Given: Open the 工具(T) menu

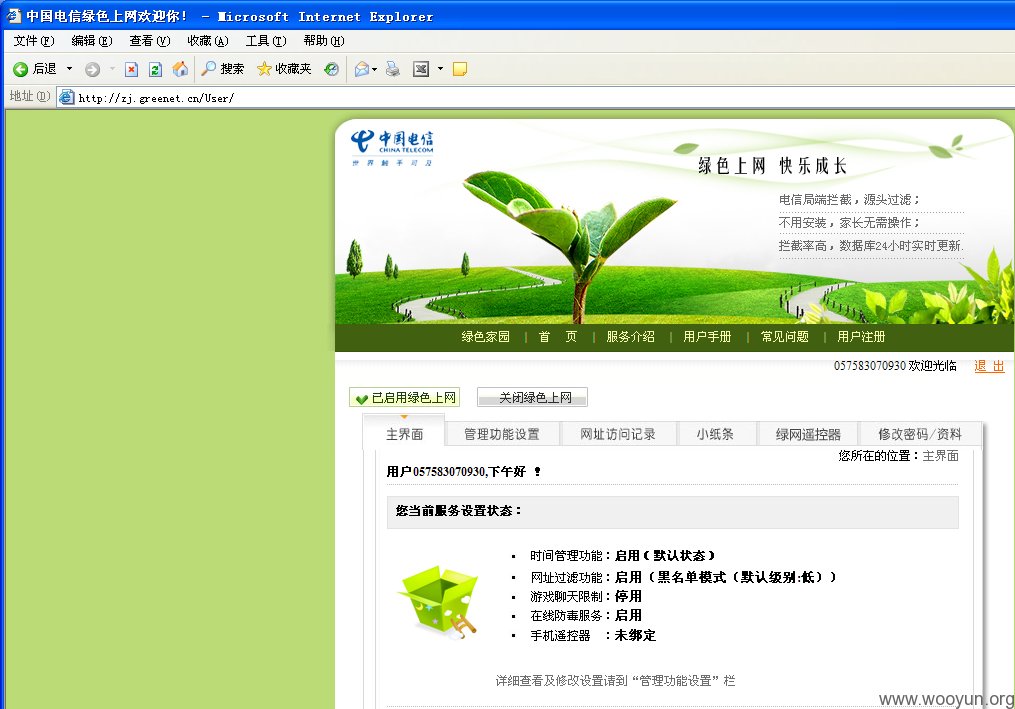Looking at the screenshot, I should (x=266, y=41).
